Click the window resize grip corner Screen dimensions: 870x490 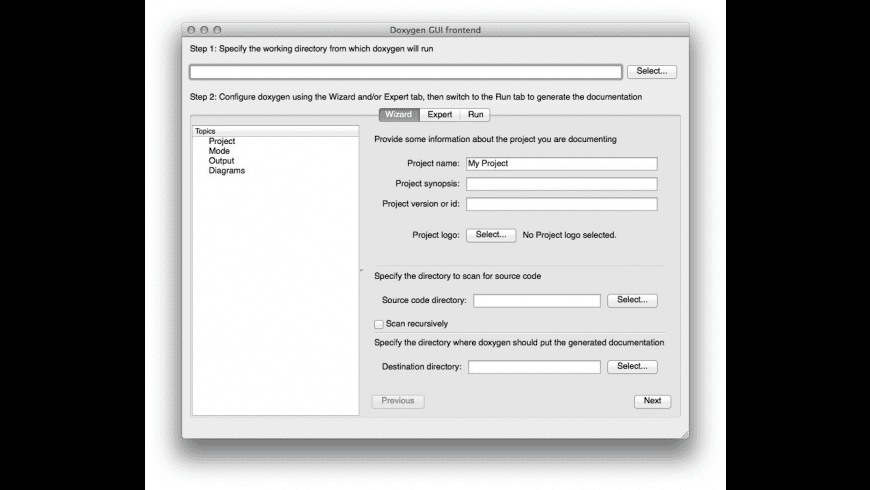(685, 435)
